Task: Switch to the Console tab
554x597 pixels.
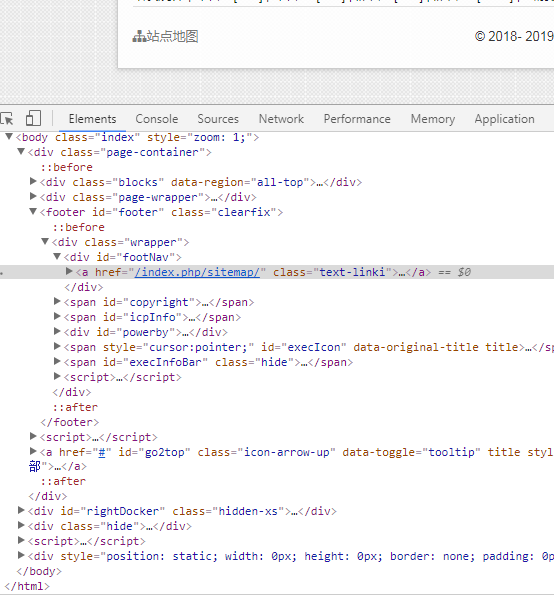Action: tap(156, 119)
